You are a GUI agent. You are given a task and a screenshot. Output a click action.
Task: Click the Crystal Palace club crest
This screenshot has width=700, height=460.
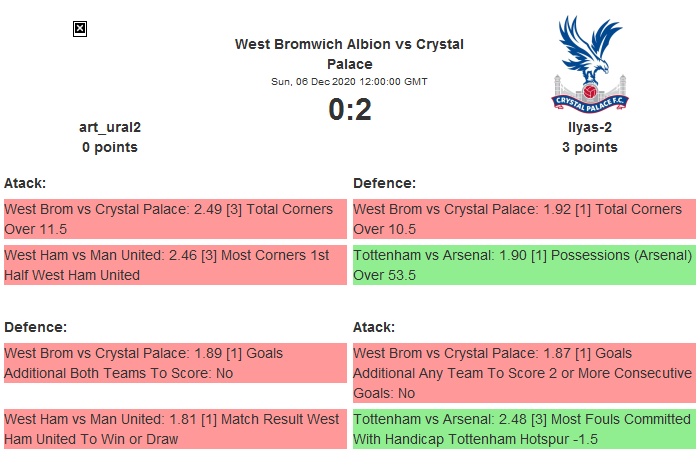coord(589,63)
